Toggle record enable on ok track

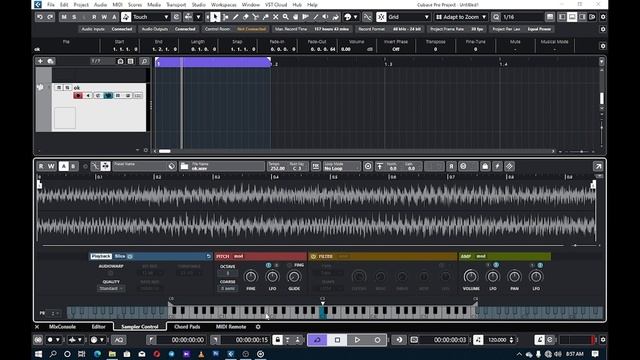tap(78, 96)
